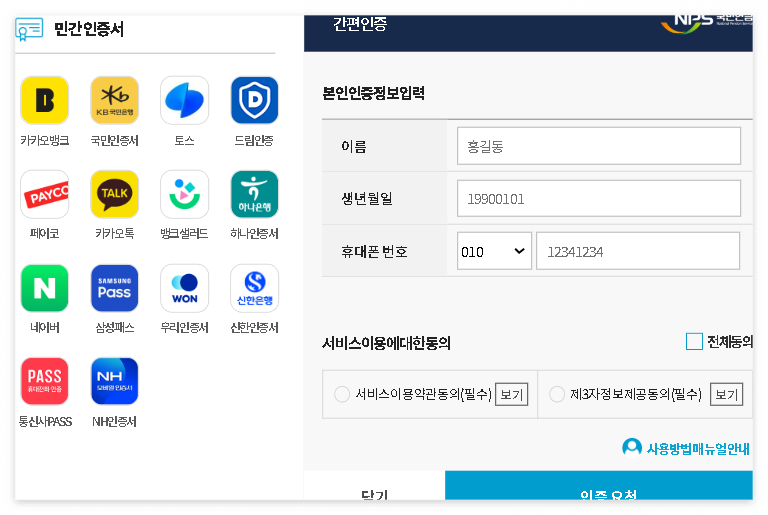Select the 통신사PASS icon
Image resolution: width=768 pixels, height=515 pixels.
[x=45, y=381]
